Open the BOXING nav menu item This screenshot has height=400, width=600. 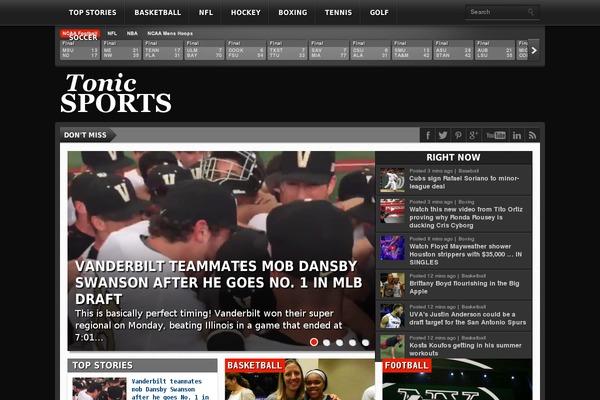[293, 13]
